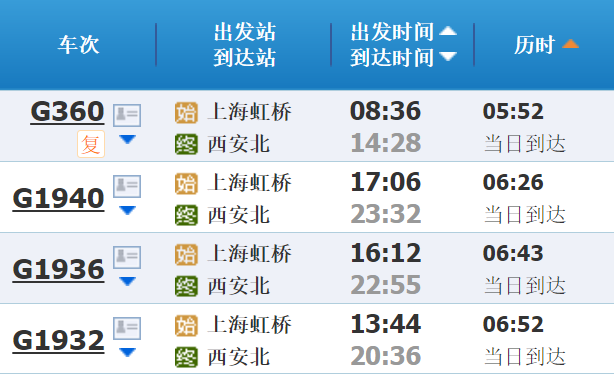Click 西安北 station in G1932 row

[238, 357]
